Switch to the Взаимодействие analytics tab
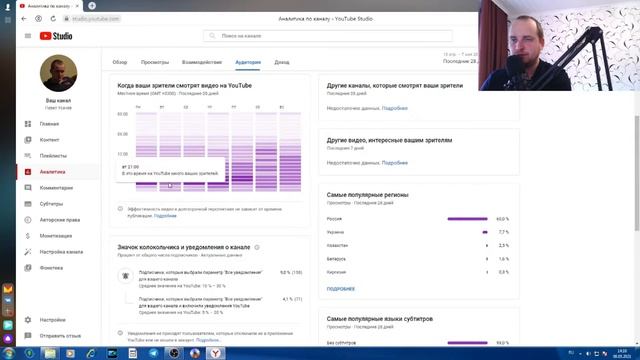 pos(202,62)
